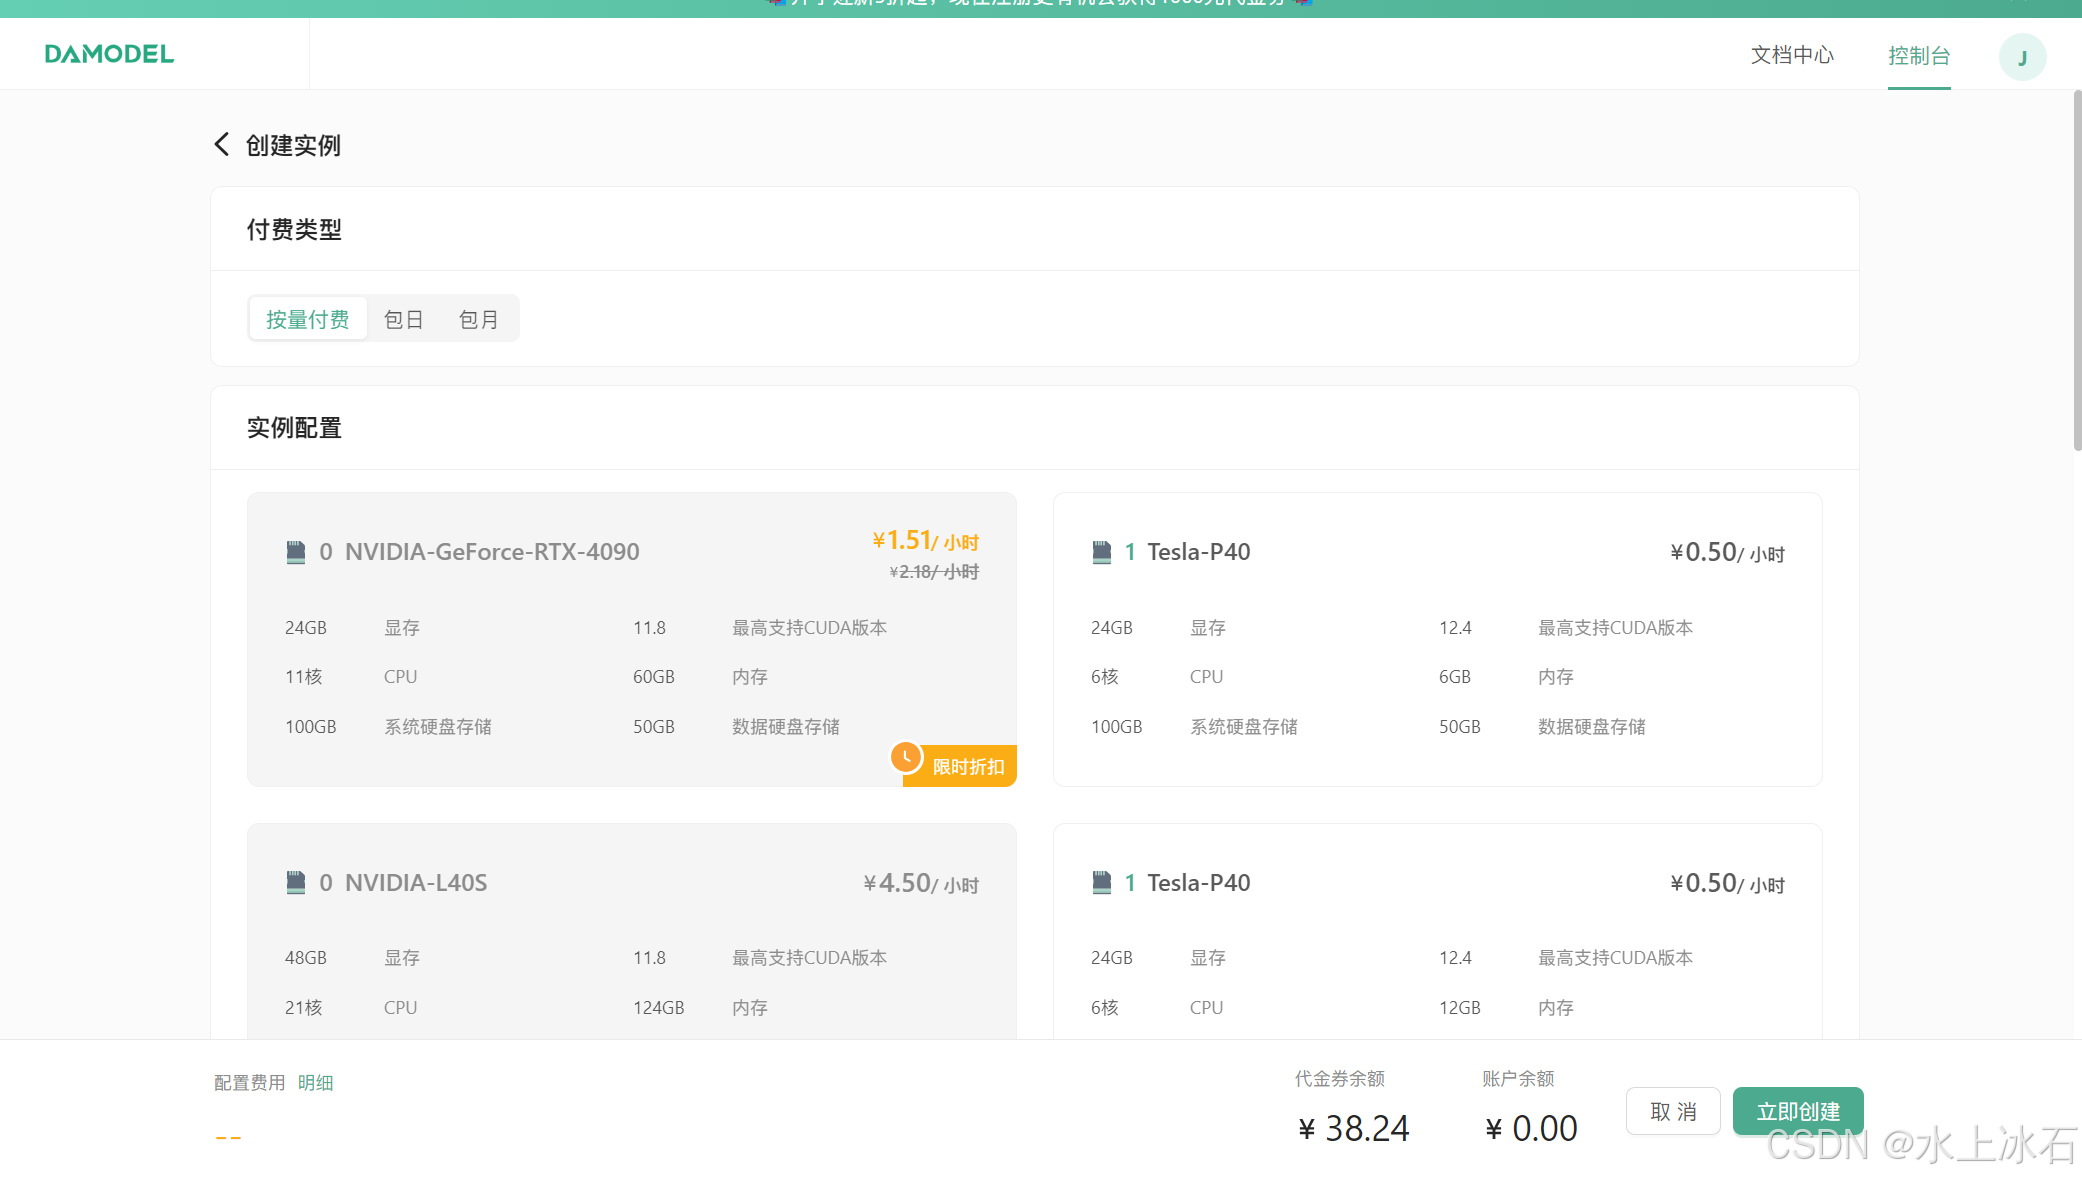Screen dimensions: 2082x1179
Task: Select the 包月 billing option
Action: [x=478, y=319]
